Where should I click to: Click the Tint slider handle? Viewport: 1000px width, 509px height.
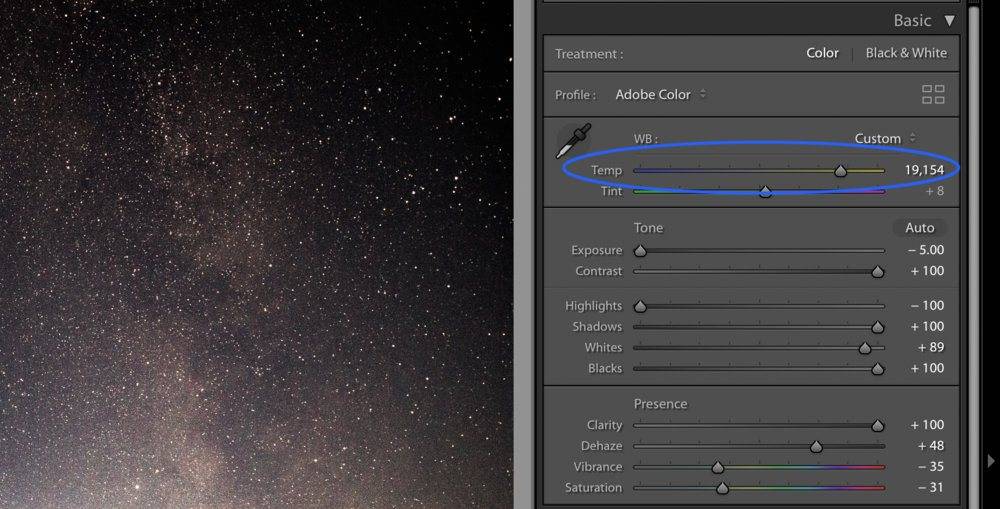click(x=765, y=192)
